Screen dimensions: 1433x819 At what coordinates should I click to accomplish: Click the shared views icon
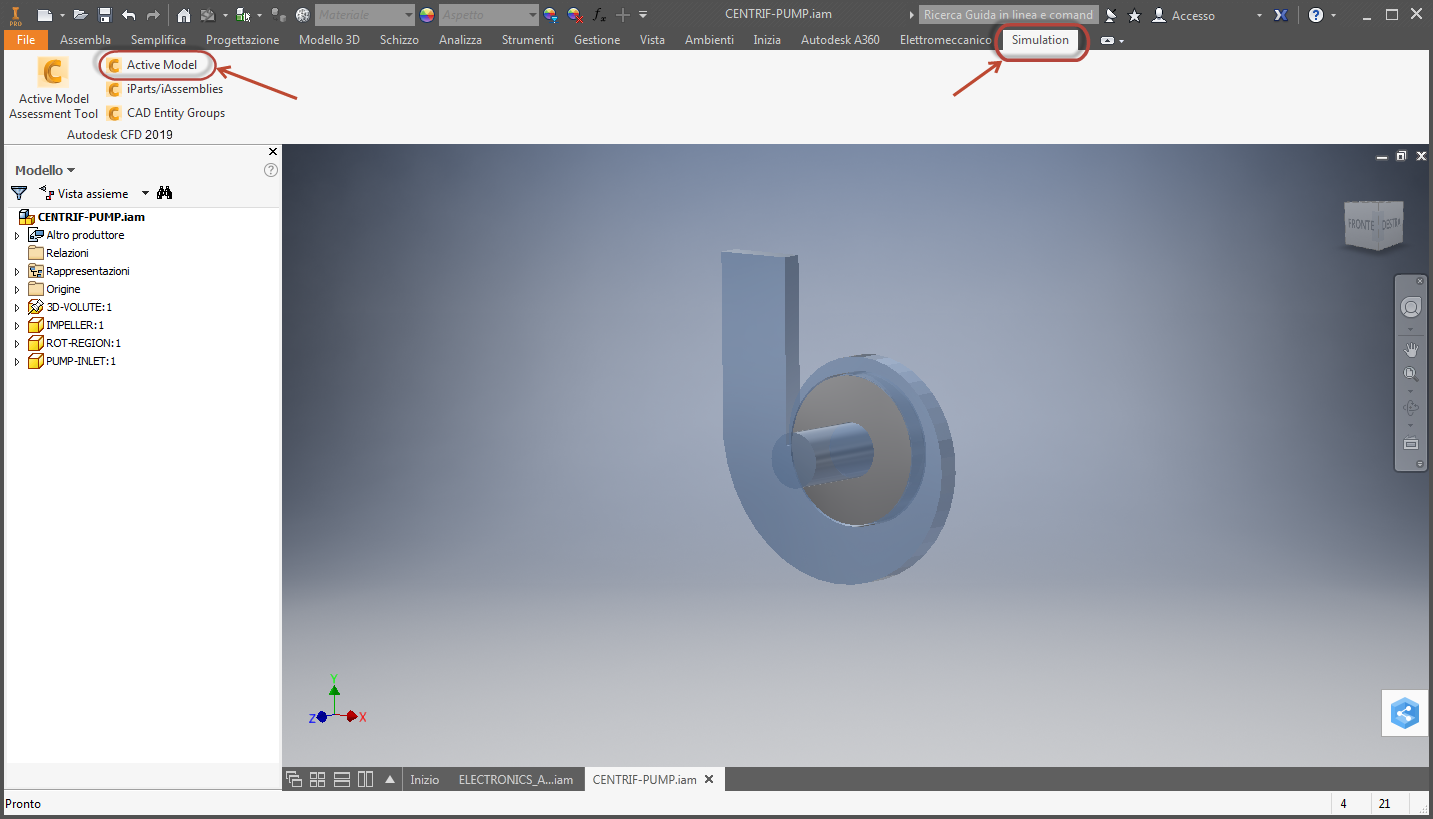point(1405,713)
